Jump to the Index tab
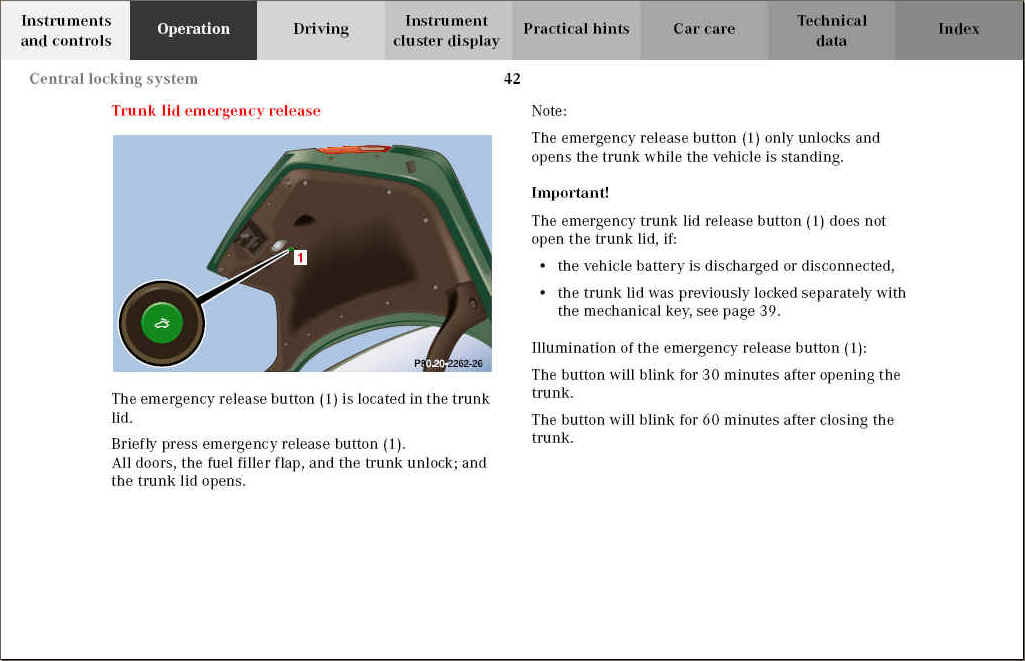 coord(958,29)
